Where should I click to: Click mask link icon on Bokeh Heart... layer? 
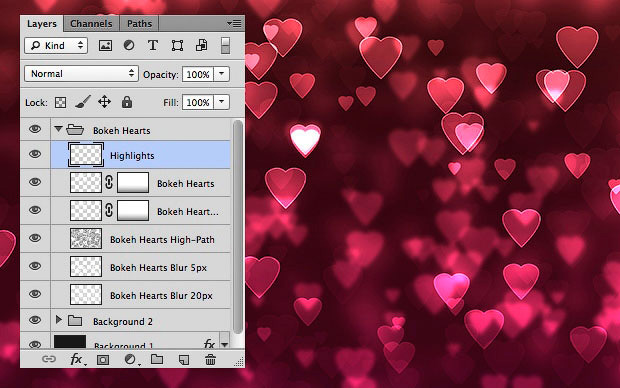coord(109,210)
